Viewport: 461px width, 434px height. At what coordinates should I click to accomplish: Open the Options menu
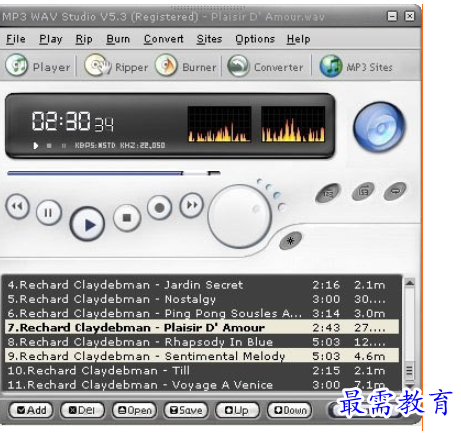[255, 39]
